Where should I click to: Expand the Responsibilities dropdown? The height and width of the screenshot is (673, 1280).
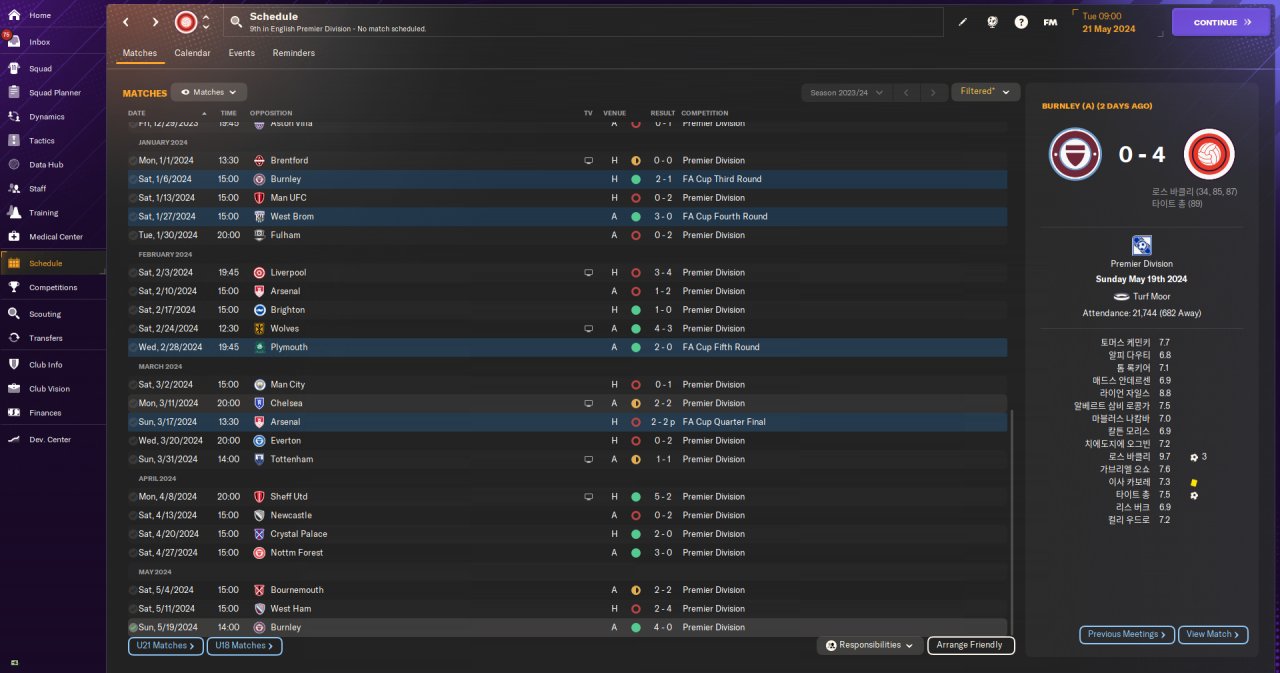[x=869, y=645]
